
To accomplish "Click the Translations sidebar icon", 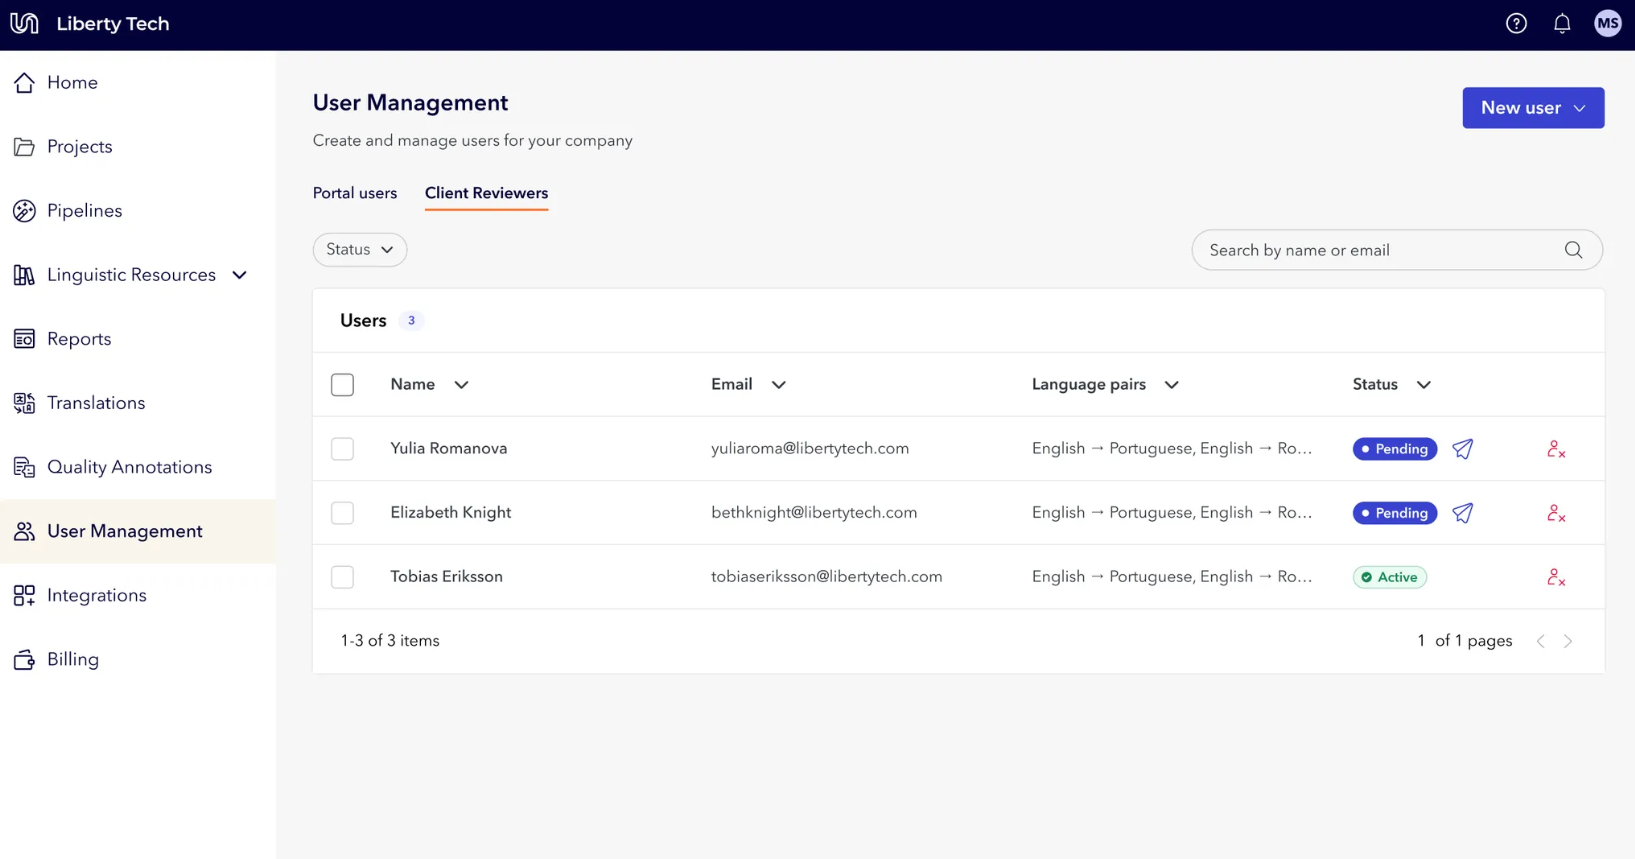I will click(24, 403).
